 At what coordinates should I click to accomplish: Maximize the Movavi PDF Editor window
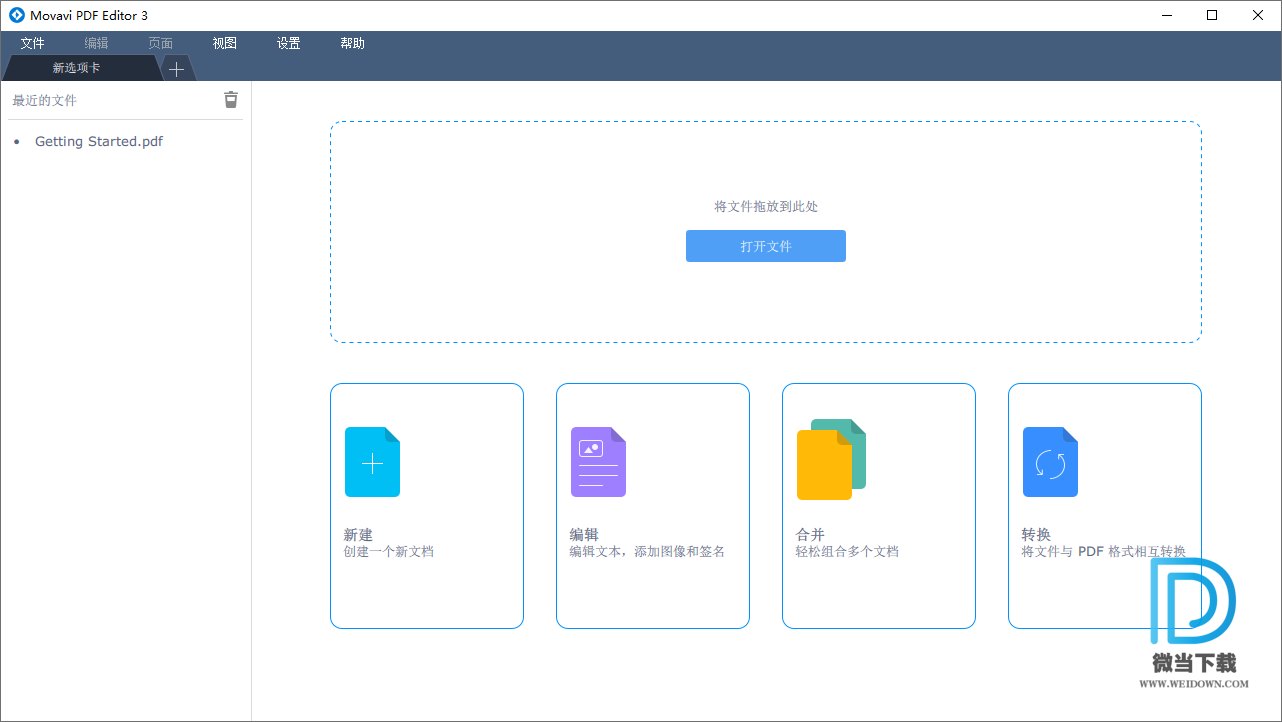(x=1212, y=15)
